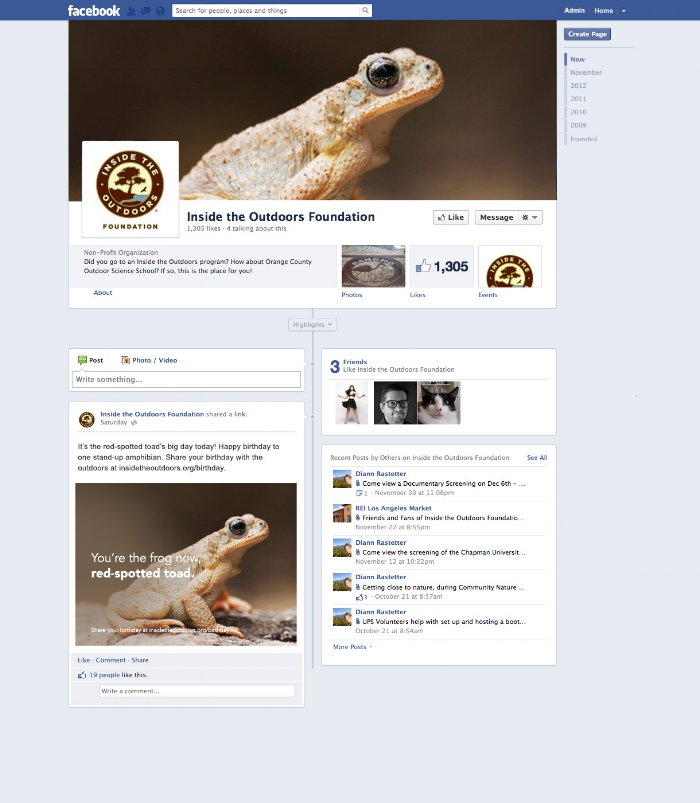Click the like count icon on October 21 post
Viewport: 700px width, 803px height.
tap(362, 597)
